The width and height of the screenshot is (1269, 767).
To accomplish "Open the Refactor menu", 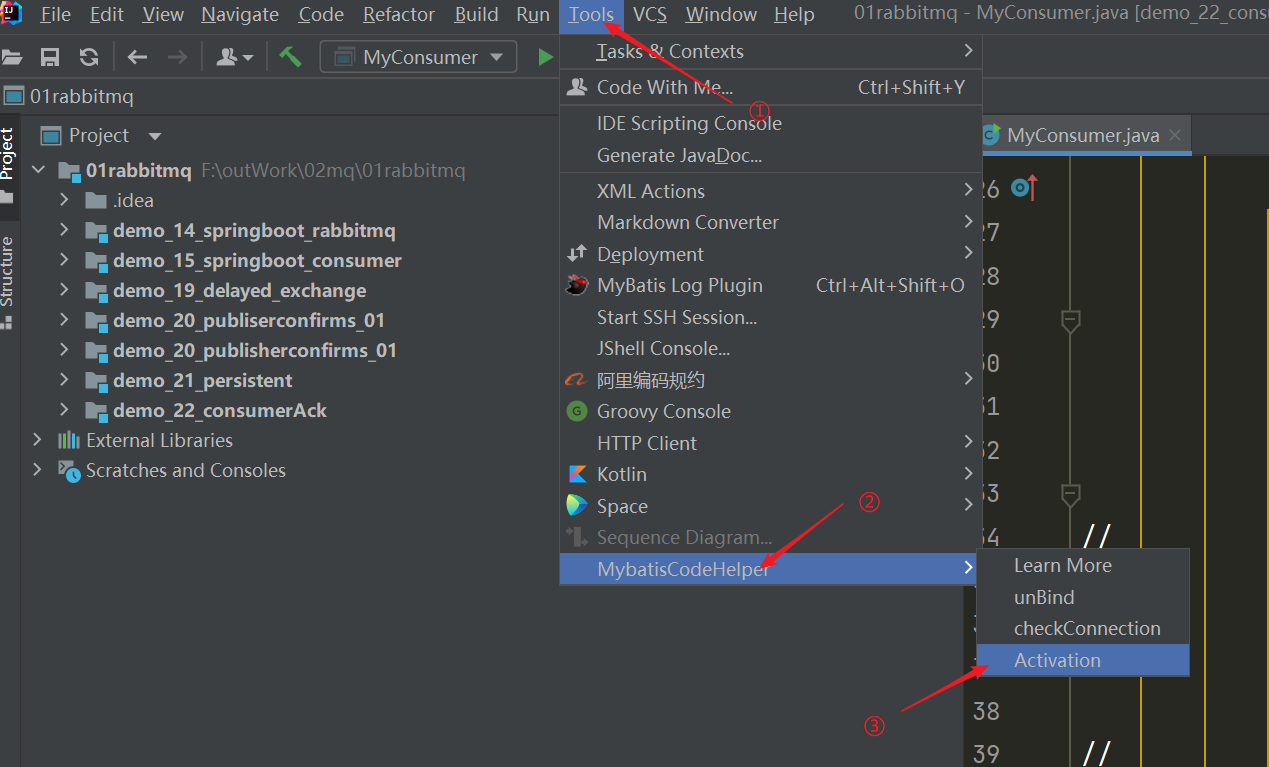I will tap(399, 14).
